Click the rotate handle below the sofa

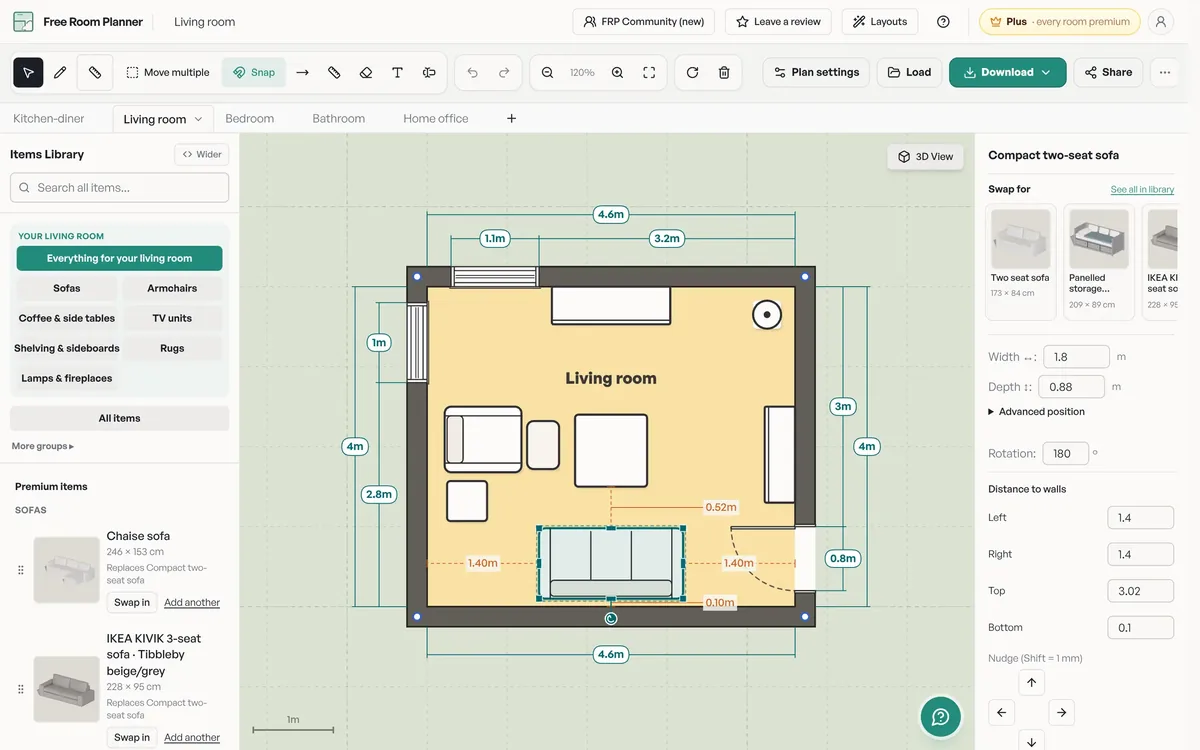(611, 618)
